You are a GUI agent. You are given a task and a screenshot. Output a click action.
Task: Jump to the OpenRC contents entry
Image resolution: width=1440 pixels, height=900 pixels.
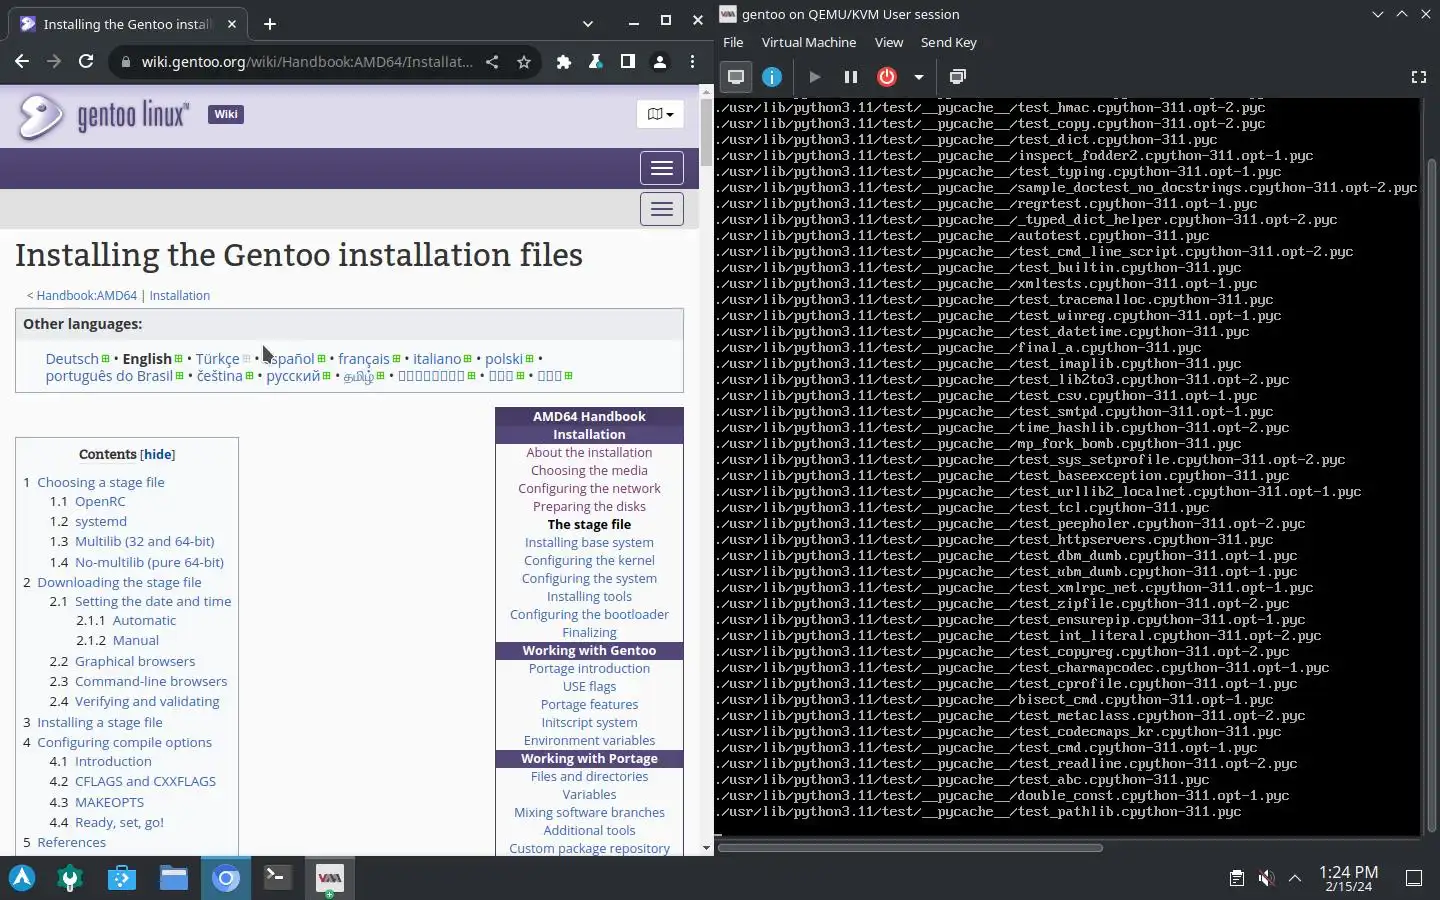click(100, 502)
